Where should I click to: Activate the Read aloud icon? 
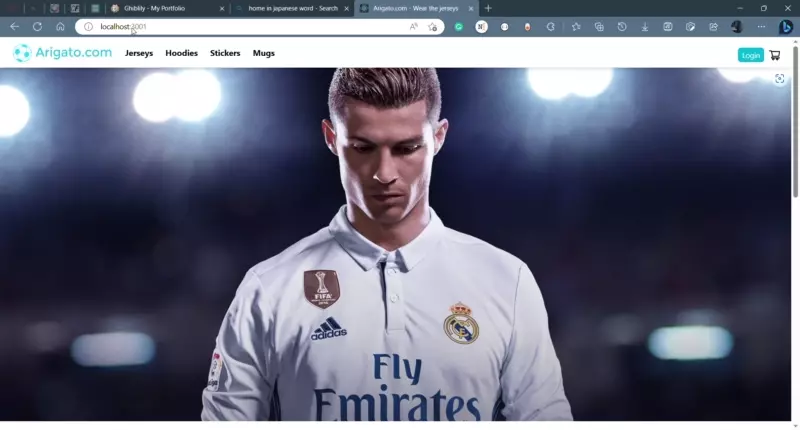413,27
